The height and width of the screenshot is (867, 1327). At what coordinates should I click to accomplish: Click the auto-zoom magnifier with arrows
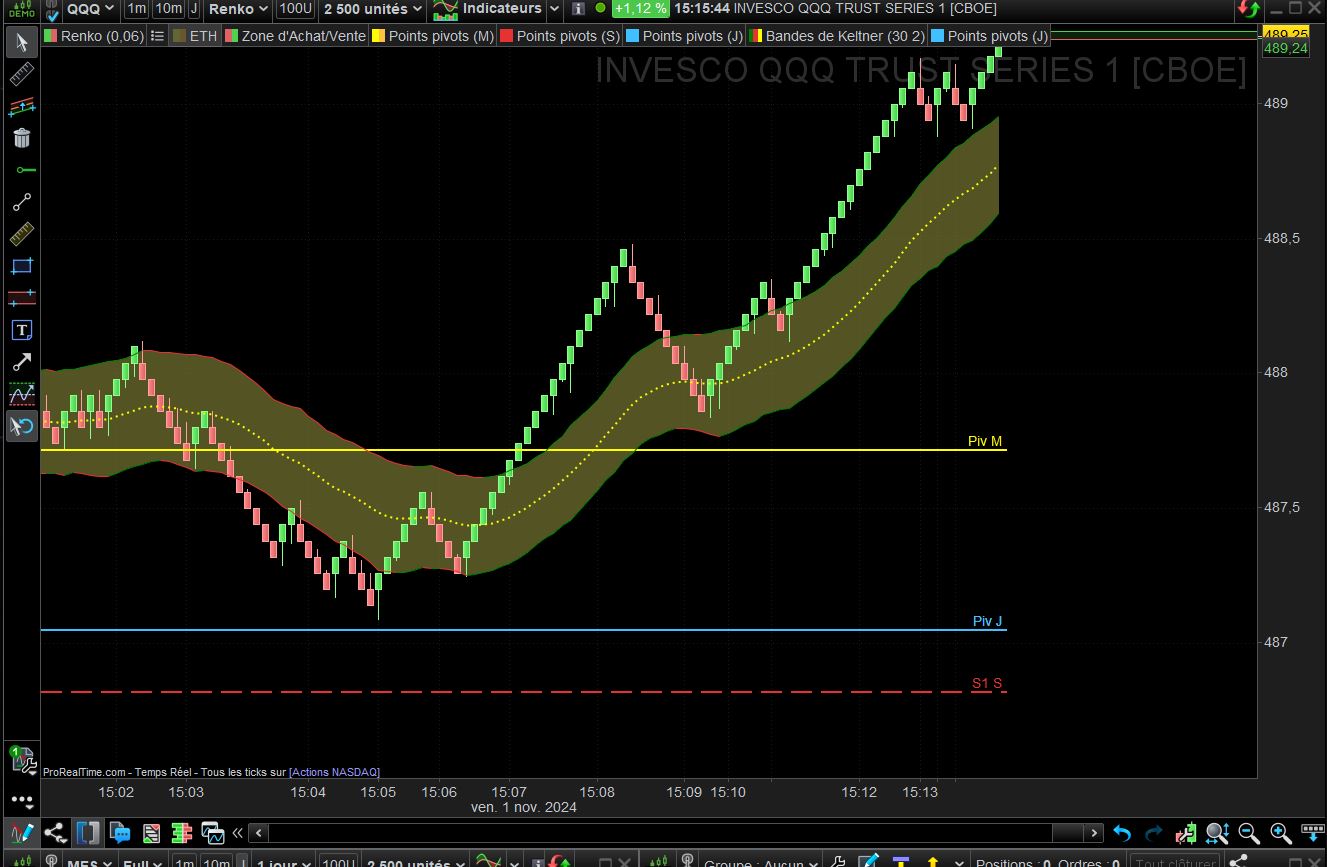coord(1217,833)
